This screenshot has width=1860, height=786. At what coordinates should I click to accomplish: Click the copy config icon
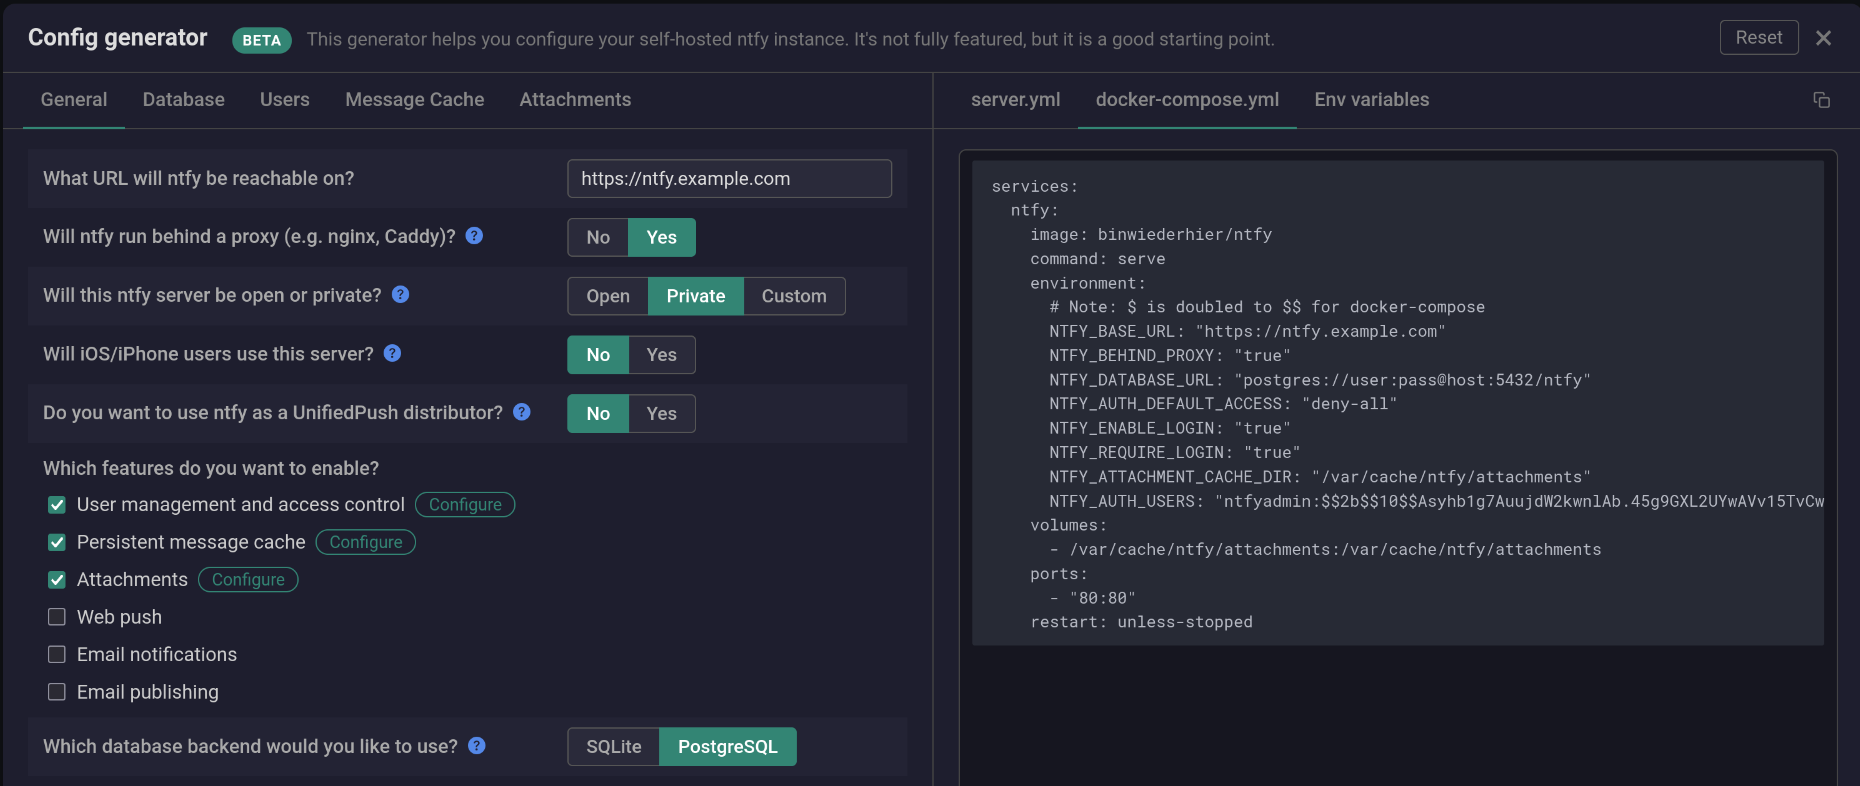click(x=1821, y=100)
